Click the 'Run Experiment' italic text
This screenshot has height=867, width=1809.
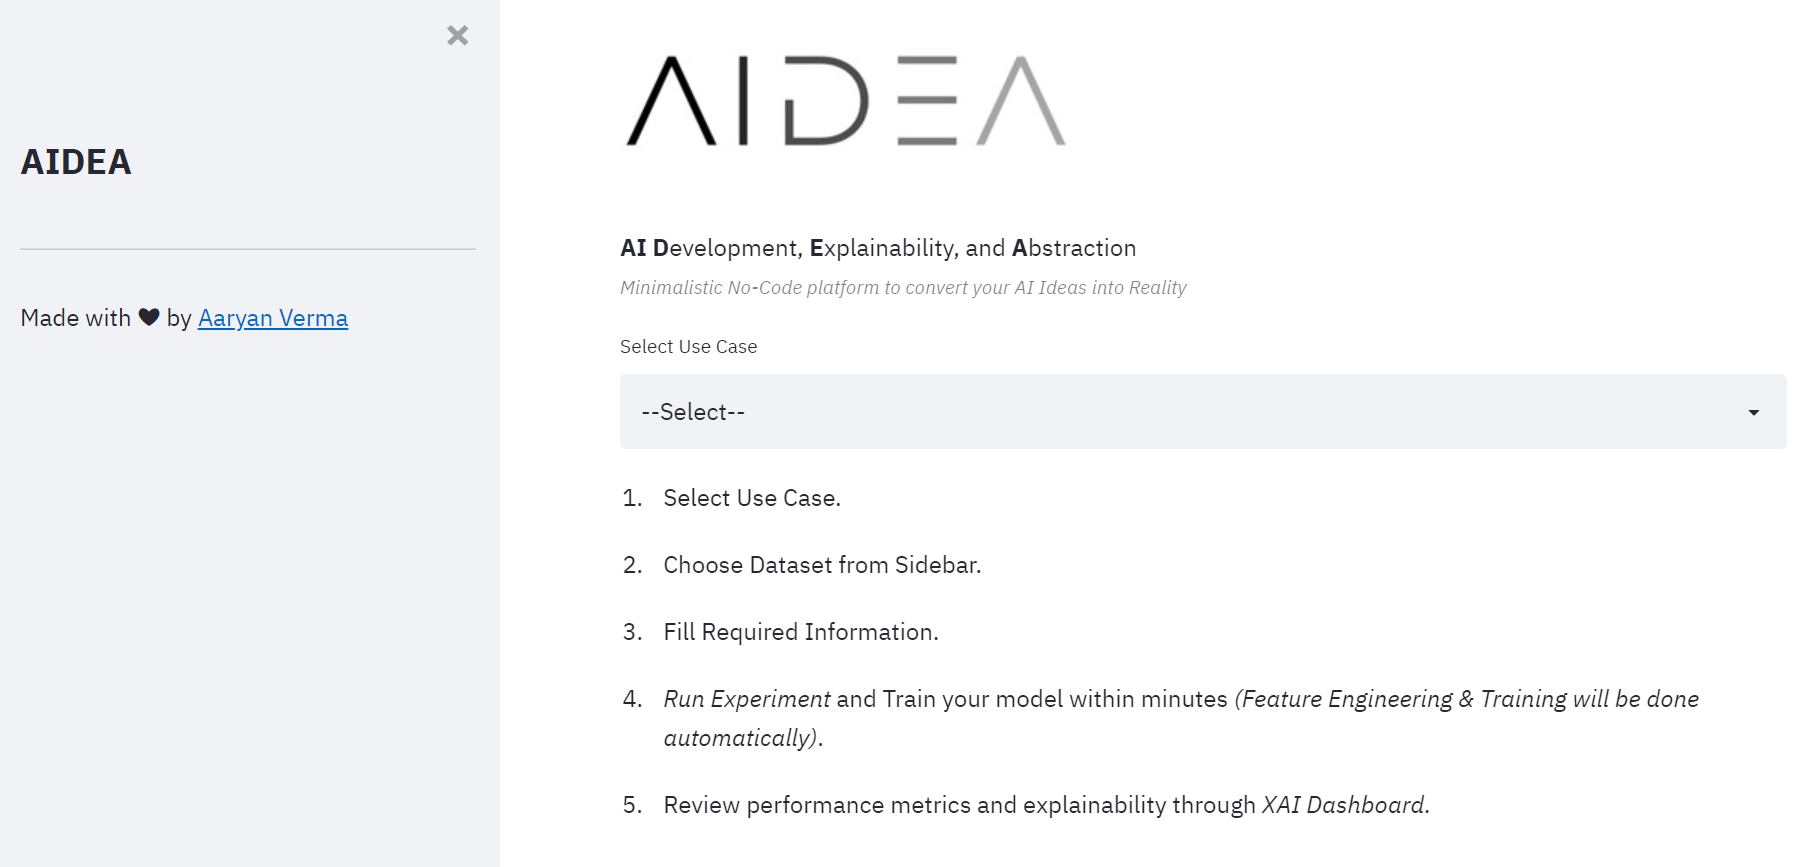(x=746, y=699)
